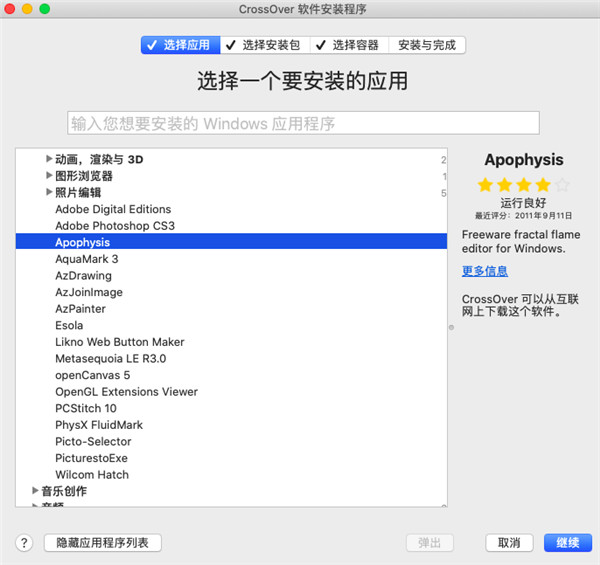Click the 动画，渲染与 3D category label
This screenshot has height=565, width=600.
point(99,159)
